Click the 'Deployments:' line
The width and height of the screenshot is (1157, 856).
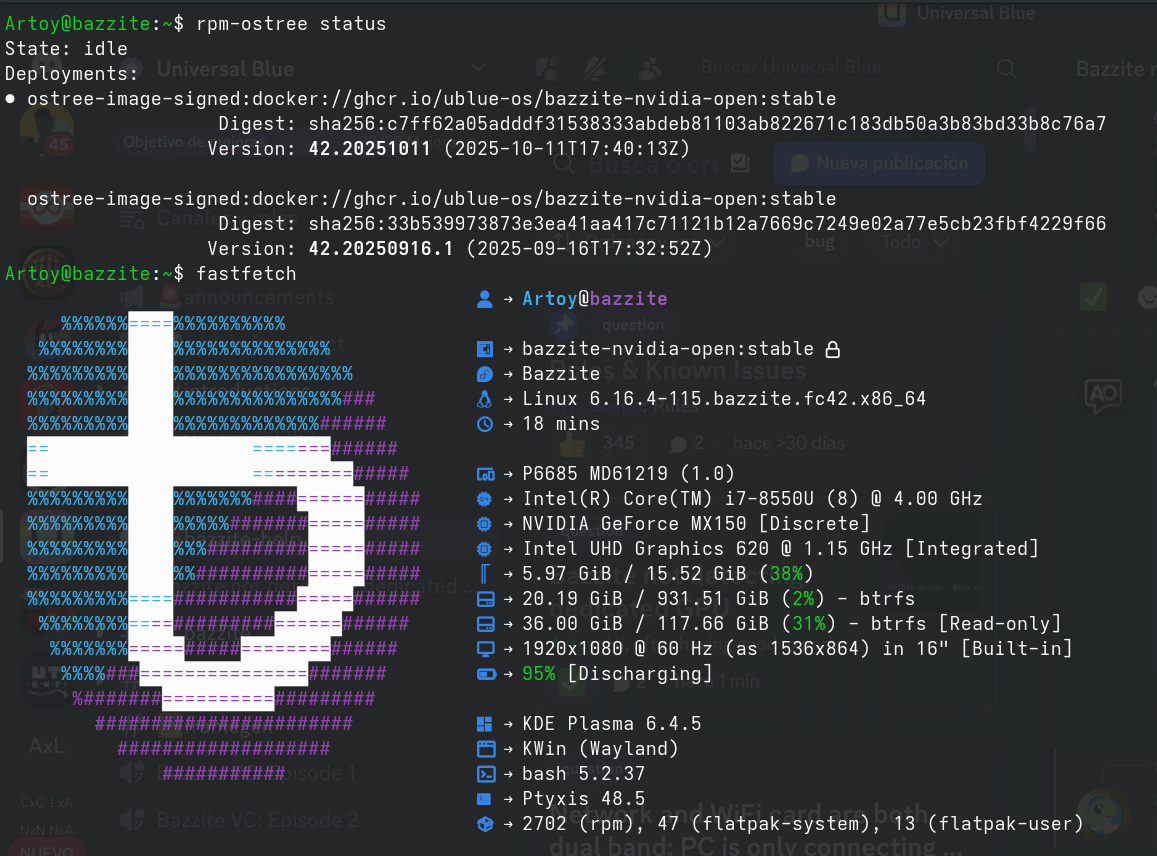(x=72, y=74)
